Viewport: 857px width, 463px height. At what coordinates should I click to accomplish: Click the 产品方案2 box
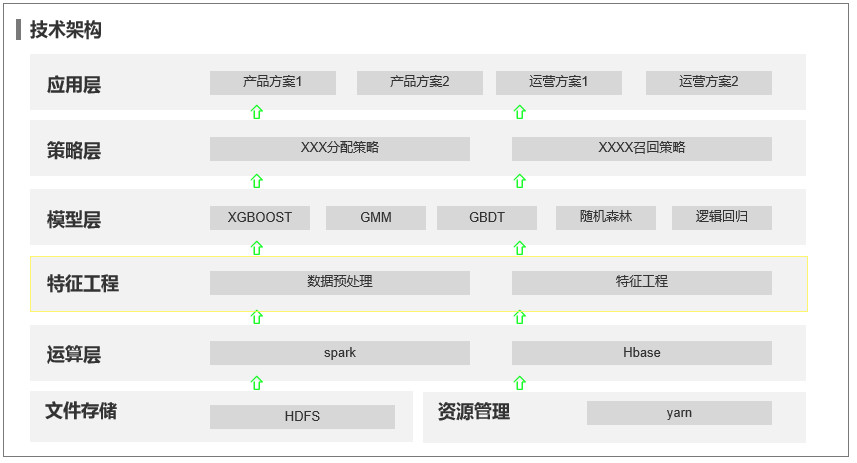click(419, 82)
